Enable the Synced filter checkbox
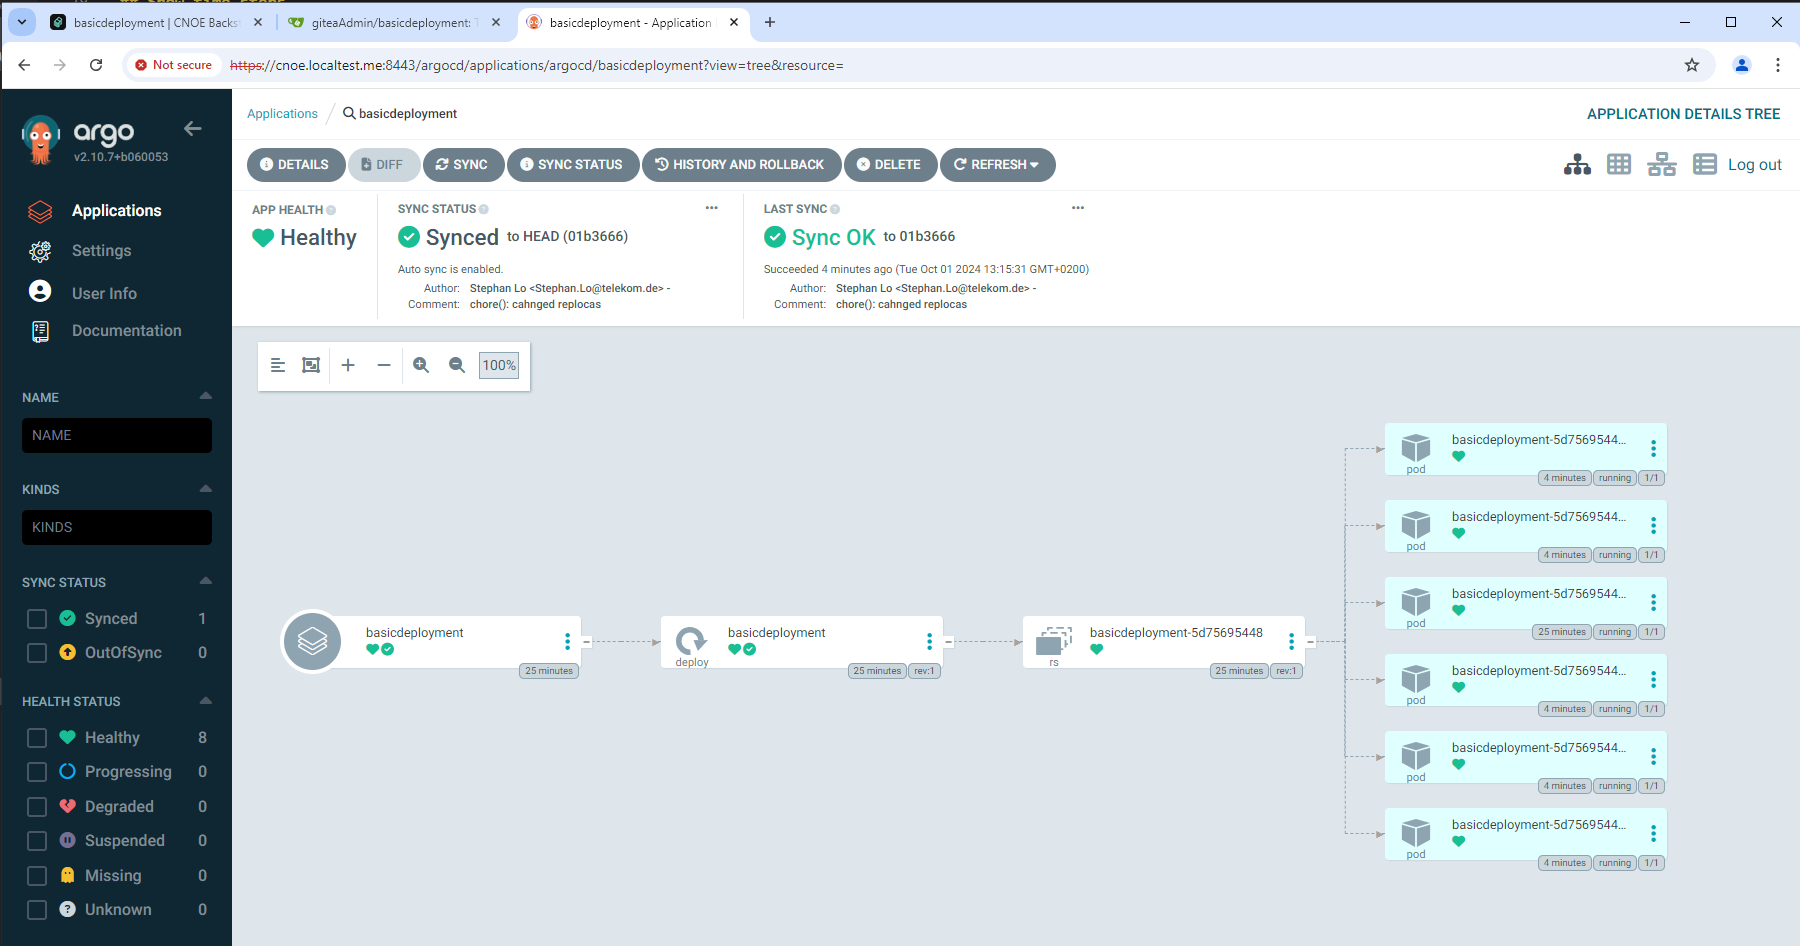Screen dimensions: 1800x946 point(37,619)
